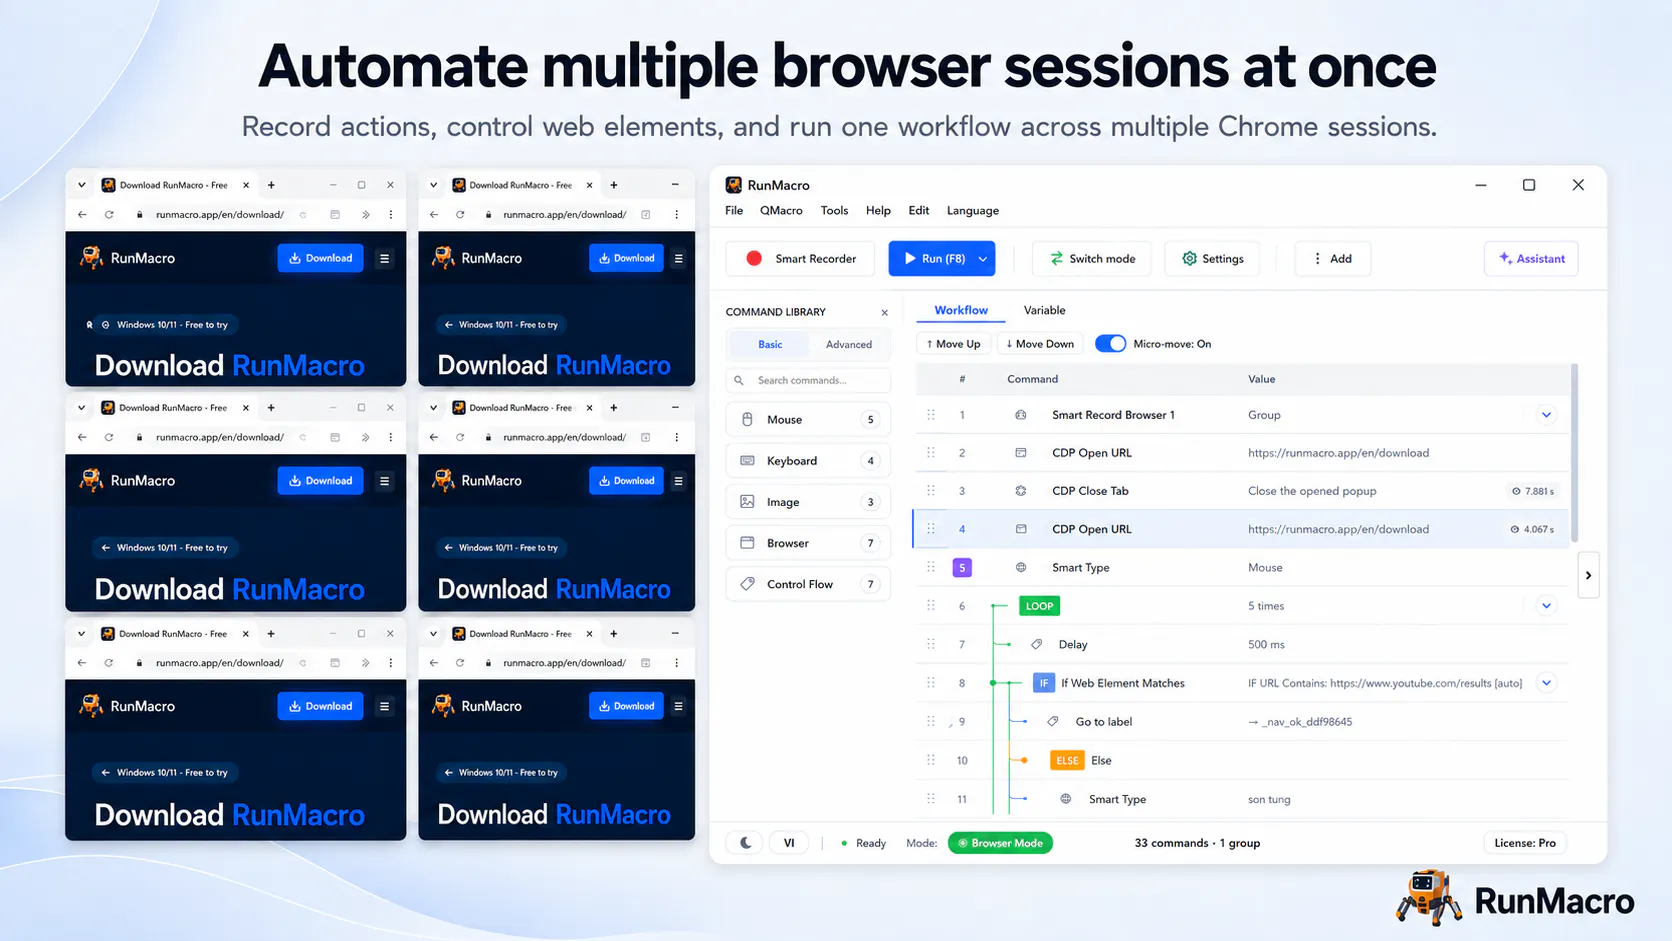Screen dimensions: 1672x941
Task: Open the Mouse command category
Action: (808, 420)
